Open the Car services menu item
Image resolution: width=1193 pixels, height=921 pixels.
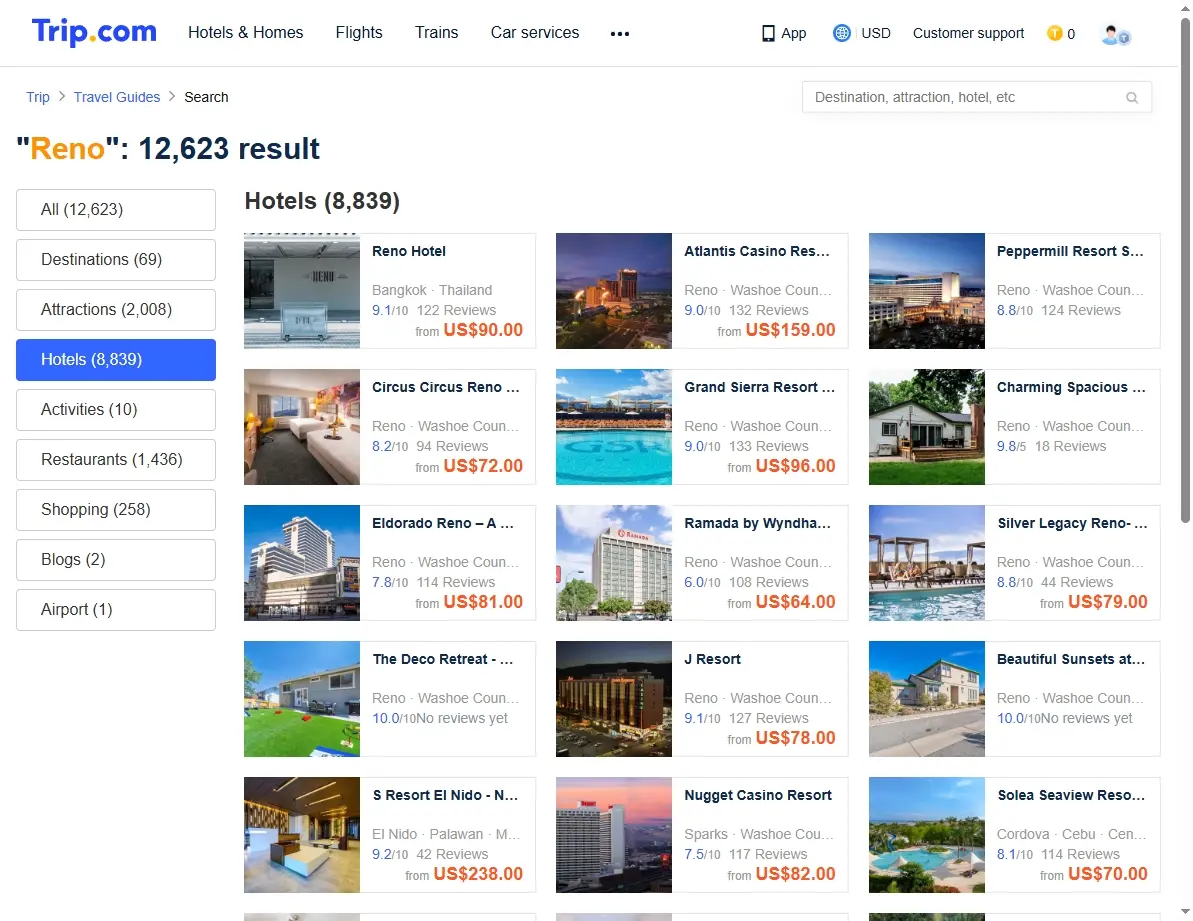(x=535, y=33)
